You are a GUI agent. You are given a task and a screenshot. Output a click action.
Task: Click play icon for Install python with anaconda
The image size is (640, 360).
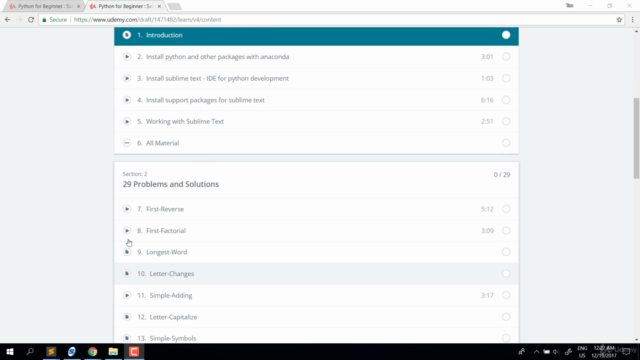tap(127, 57)
